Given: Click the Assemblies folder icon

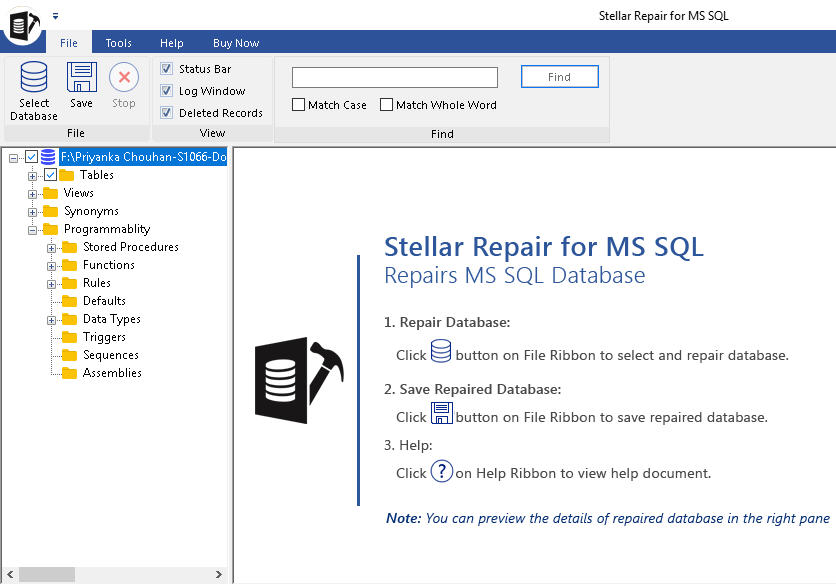Looking at the screenshot, I should point(69,373).
